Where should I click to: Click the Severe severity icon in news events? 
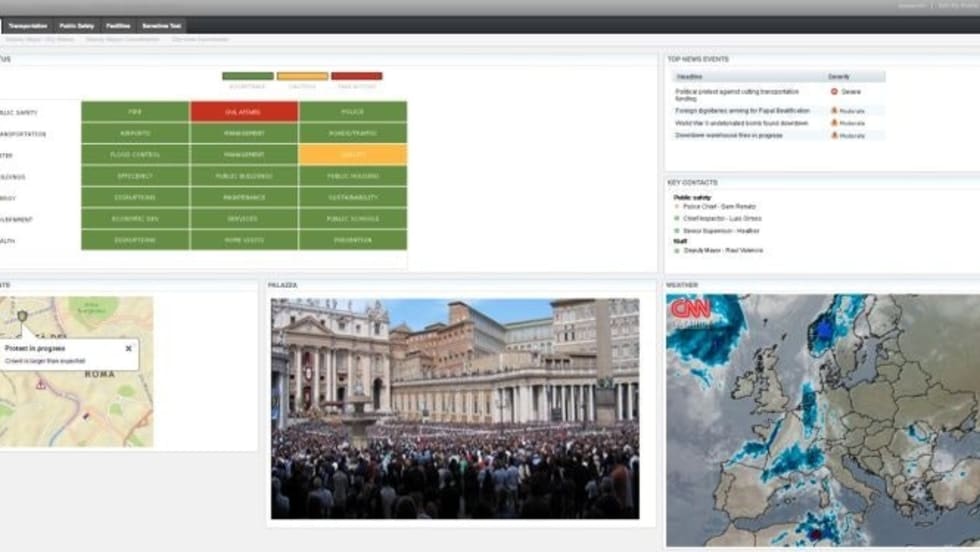[x=834, y=91]
